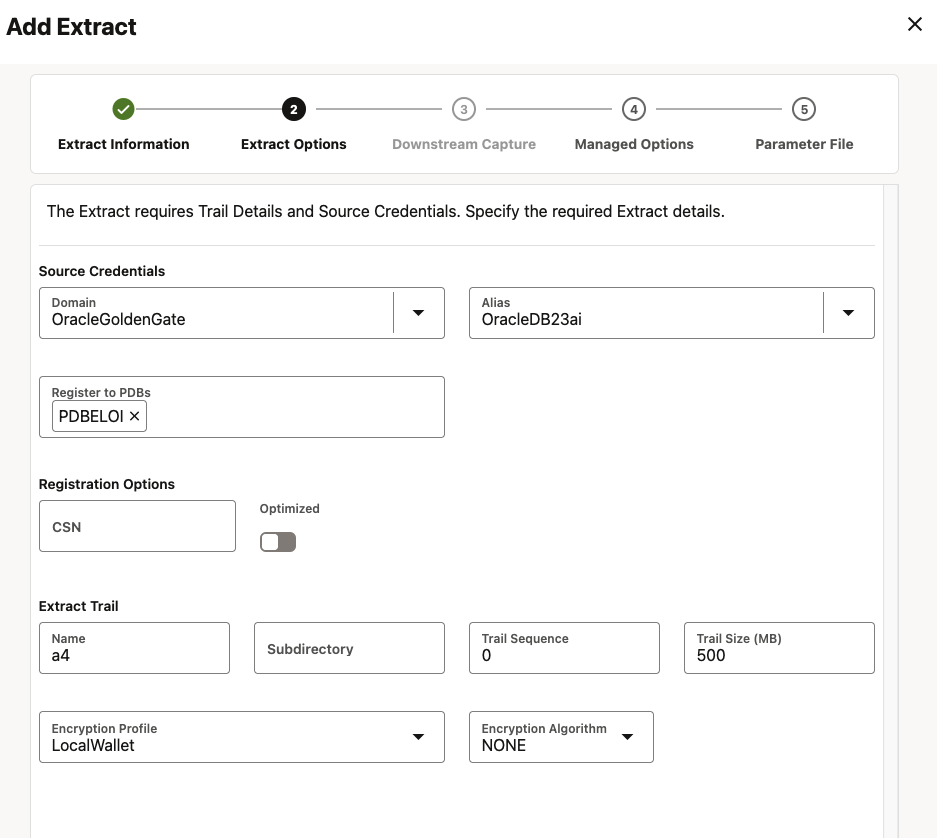Image resolution: width=937 pixels, height=838 pixels.
Task: Close the Add Extract dialog
Action: pyautogui.click(x=914, y=24)
